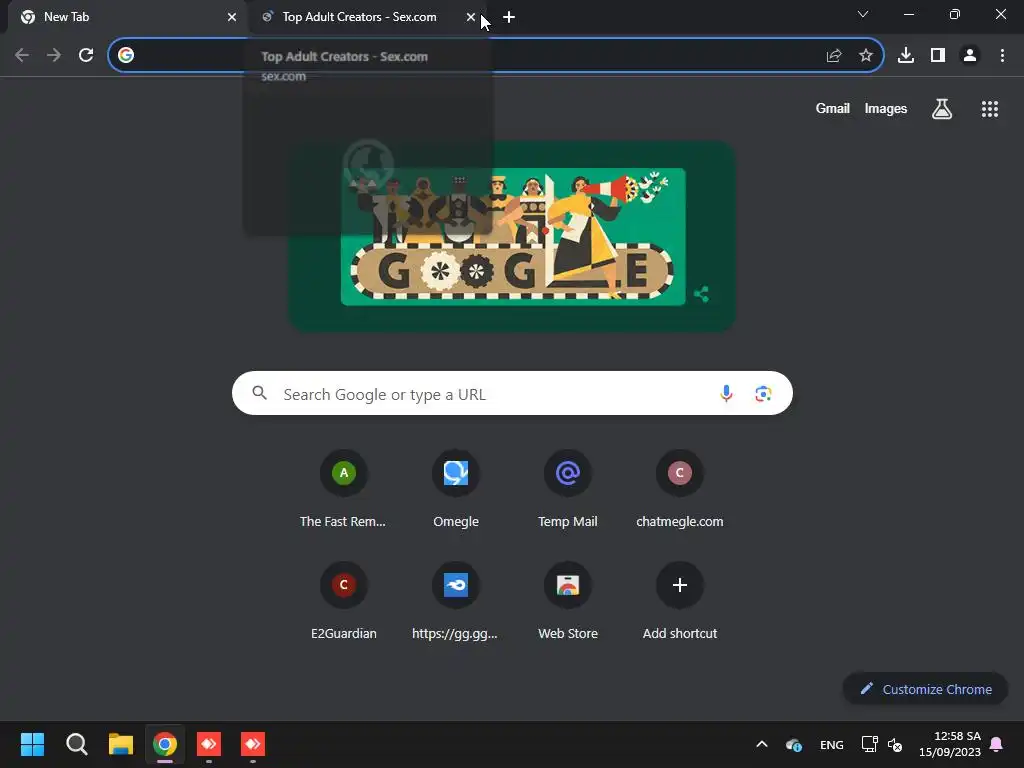Open File Explorer from taskbar
This screenshot has height=768, width=1024.
(121, 744)
